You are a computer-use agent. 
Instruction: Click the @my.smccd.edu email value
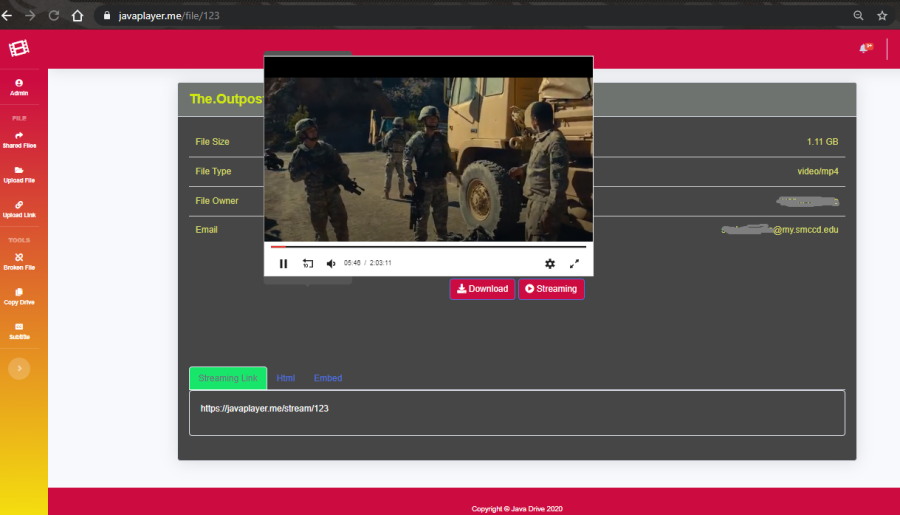point(805,230)
